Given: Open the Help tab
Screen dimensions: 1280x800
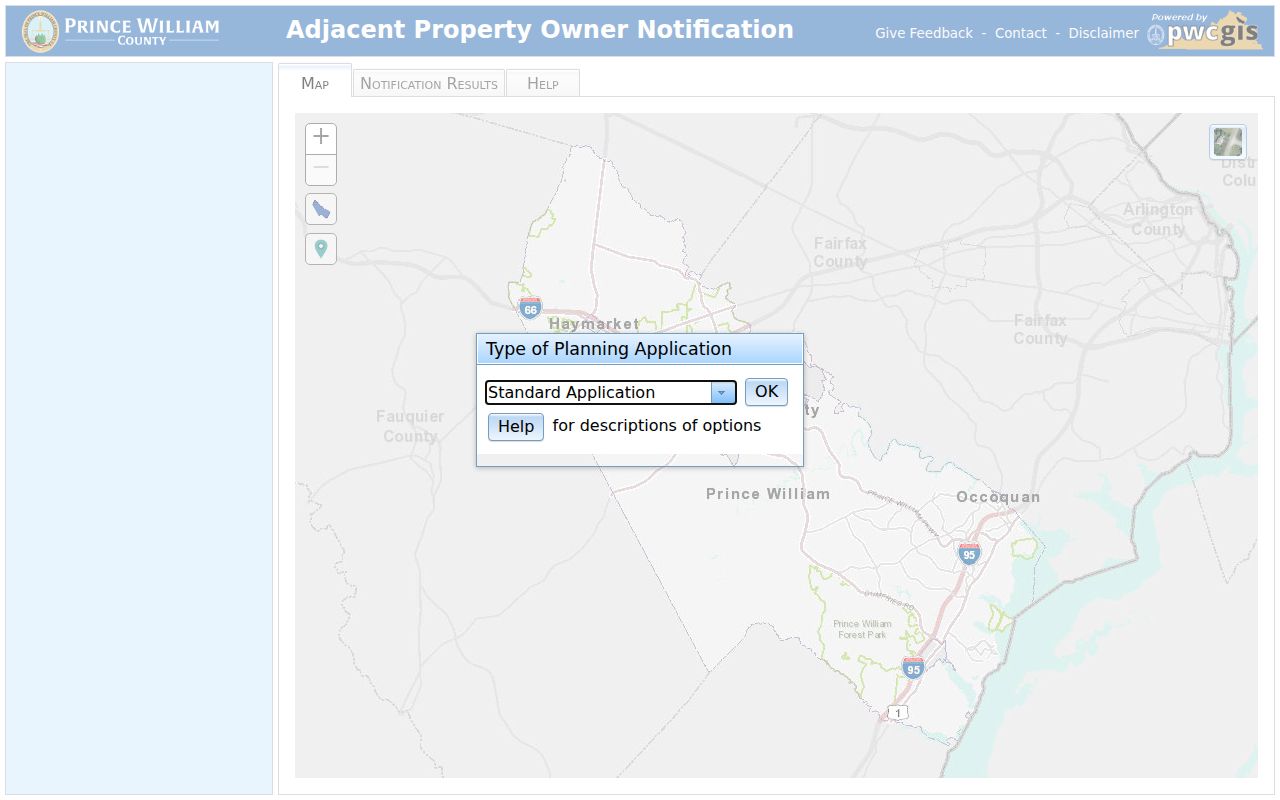Looking at the screenshot, I should pos(543,84).
